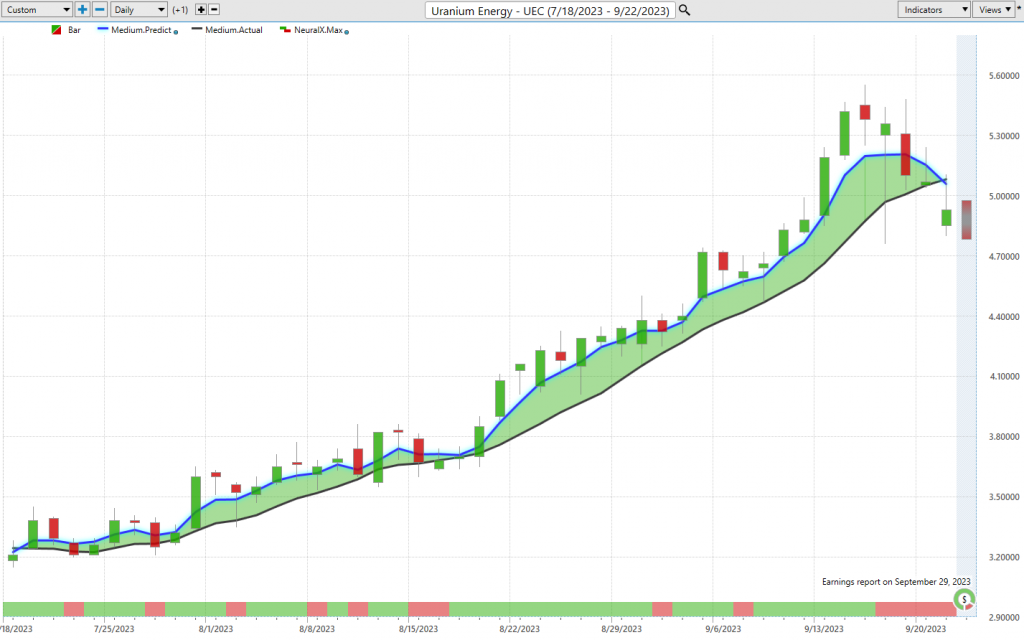Open the Views dropdown
1024x640 pixels.
pyautogui.click(x=994, y=10)
